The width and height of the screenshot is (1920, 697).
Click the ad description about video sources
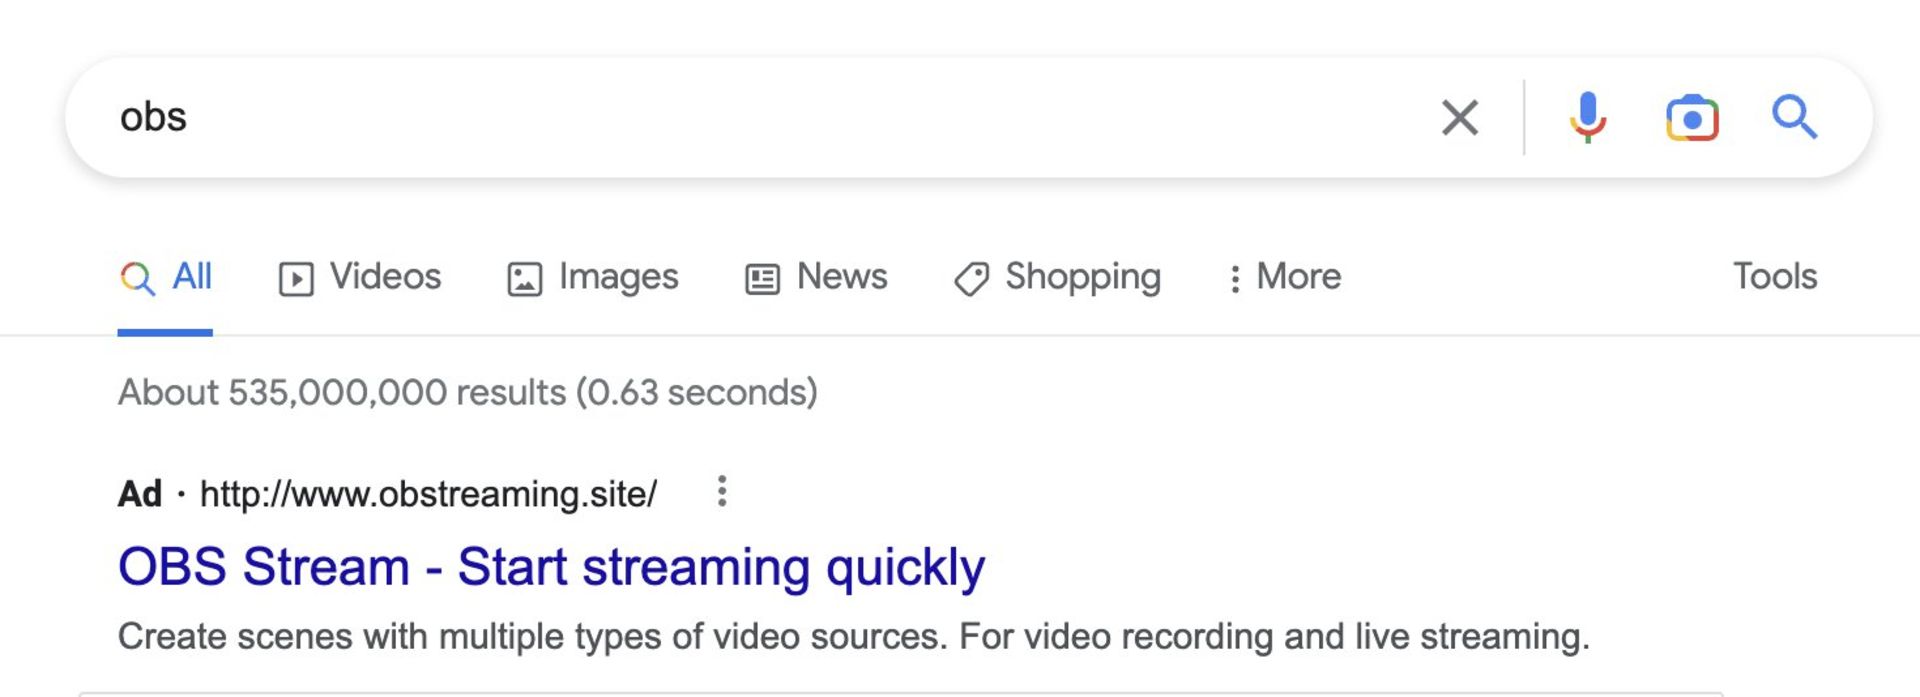(x=853, y=637)
